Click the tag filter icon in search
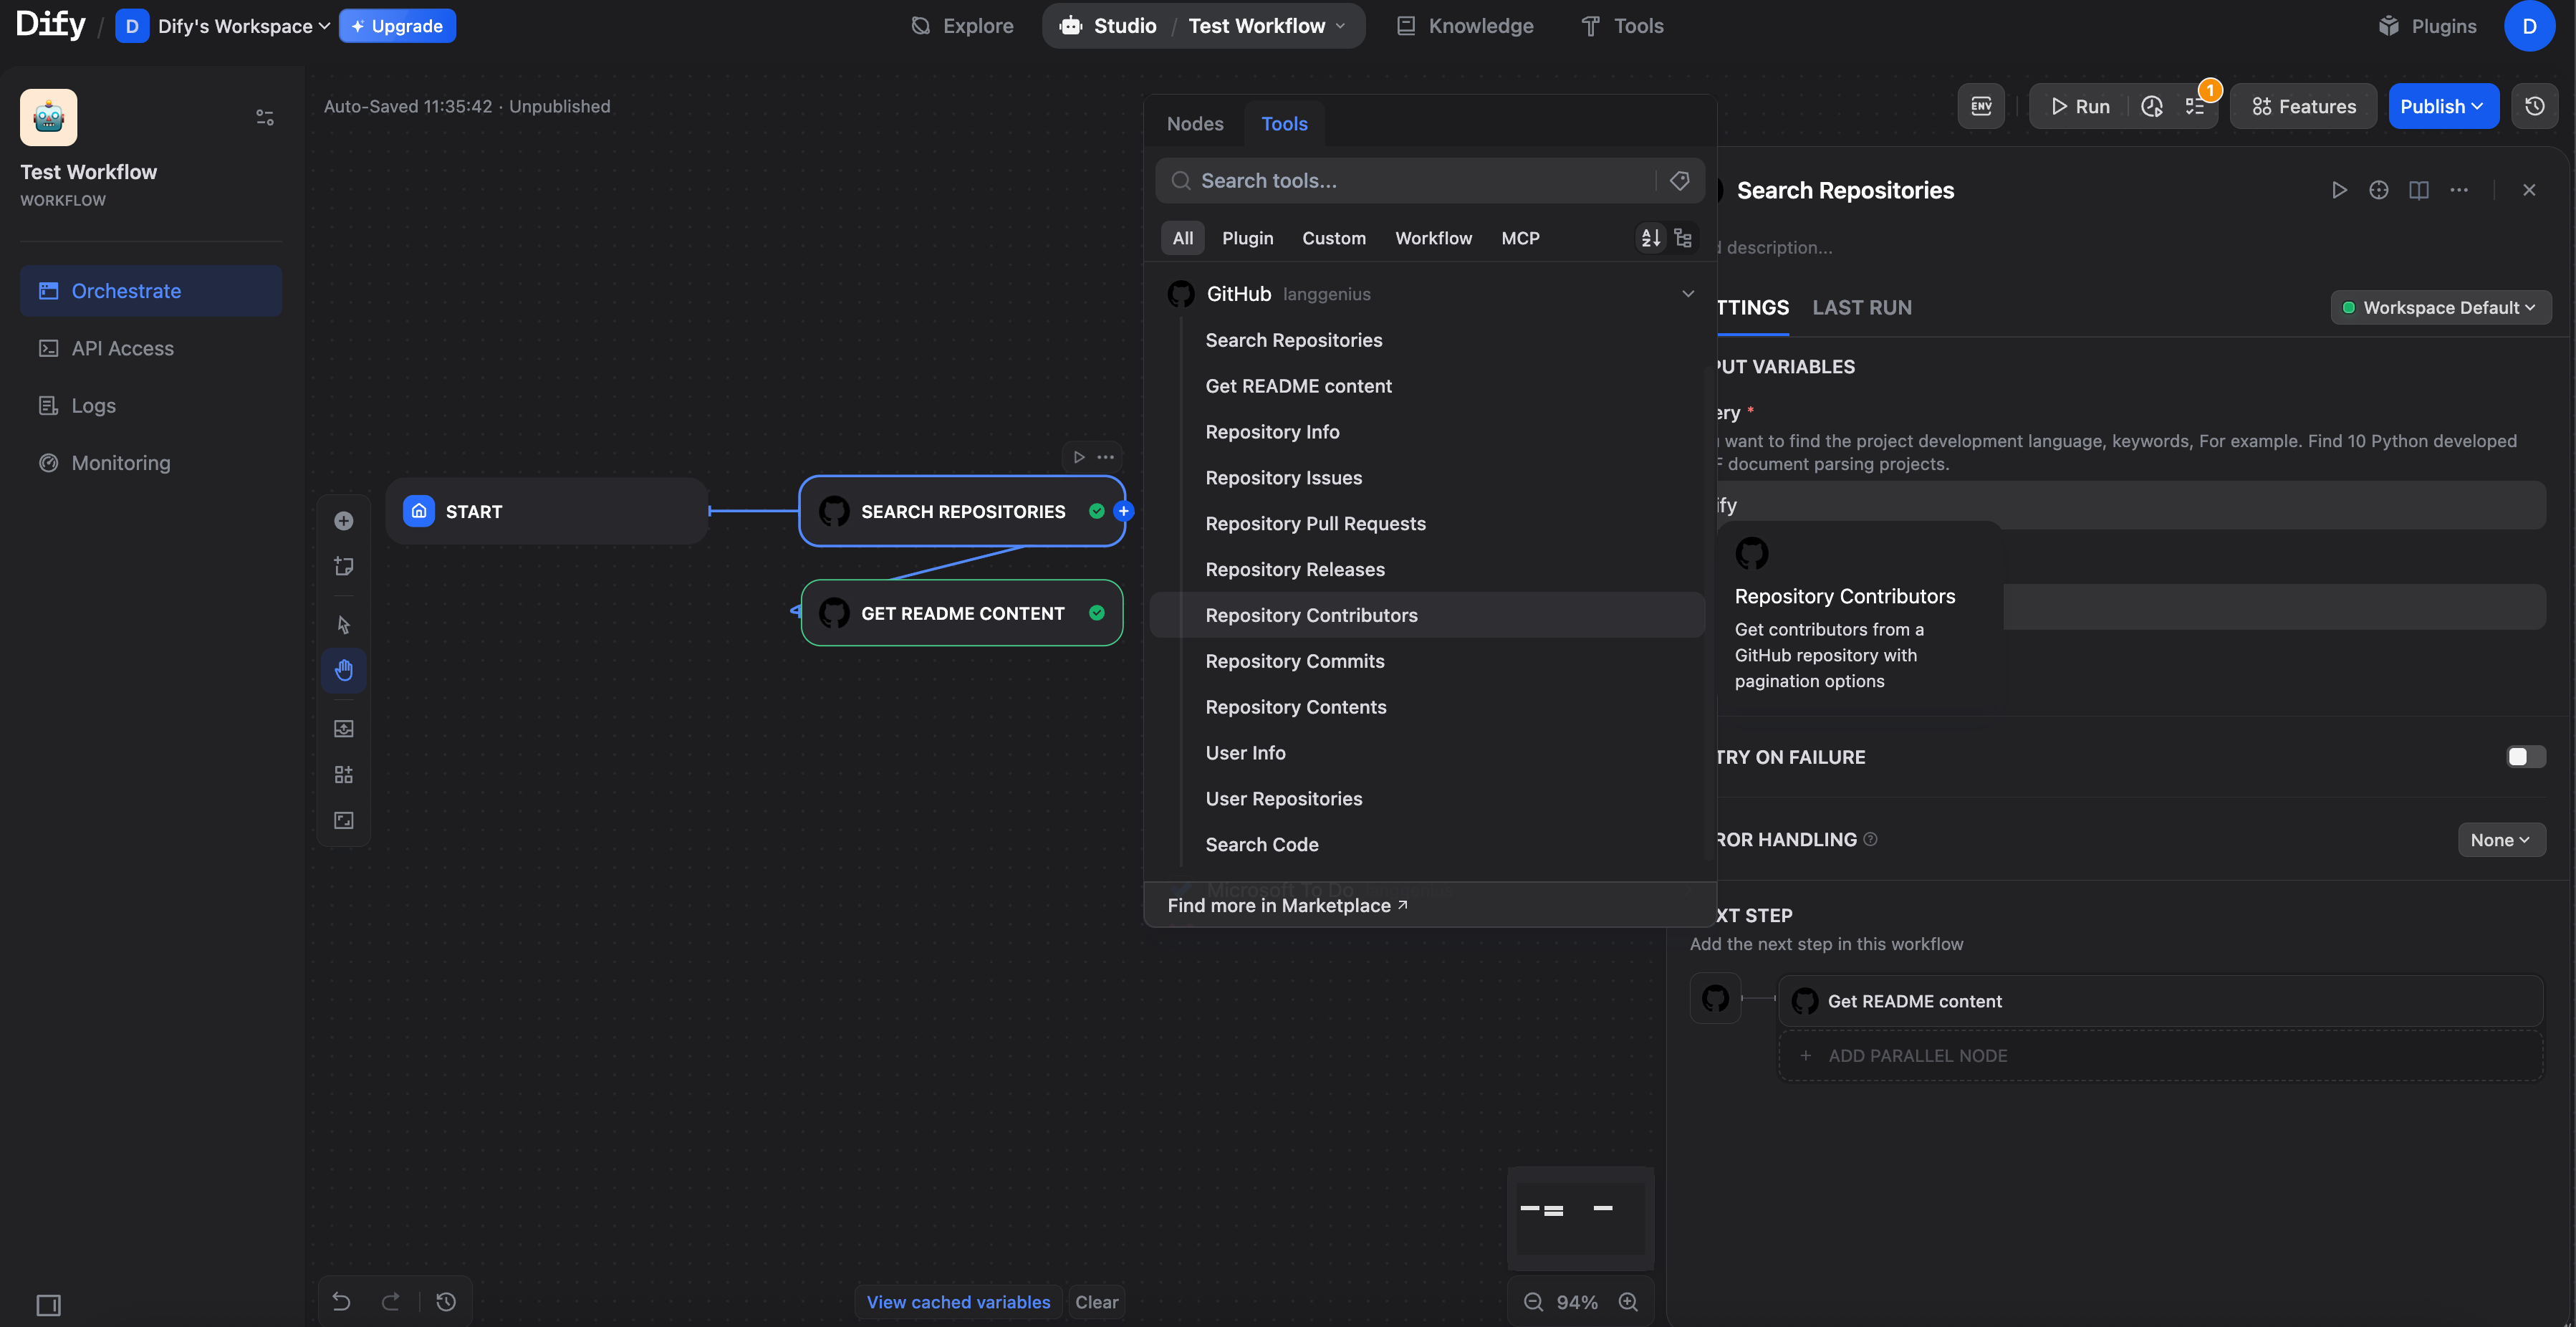 (1679, 180)
